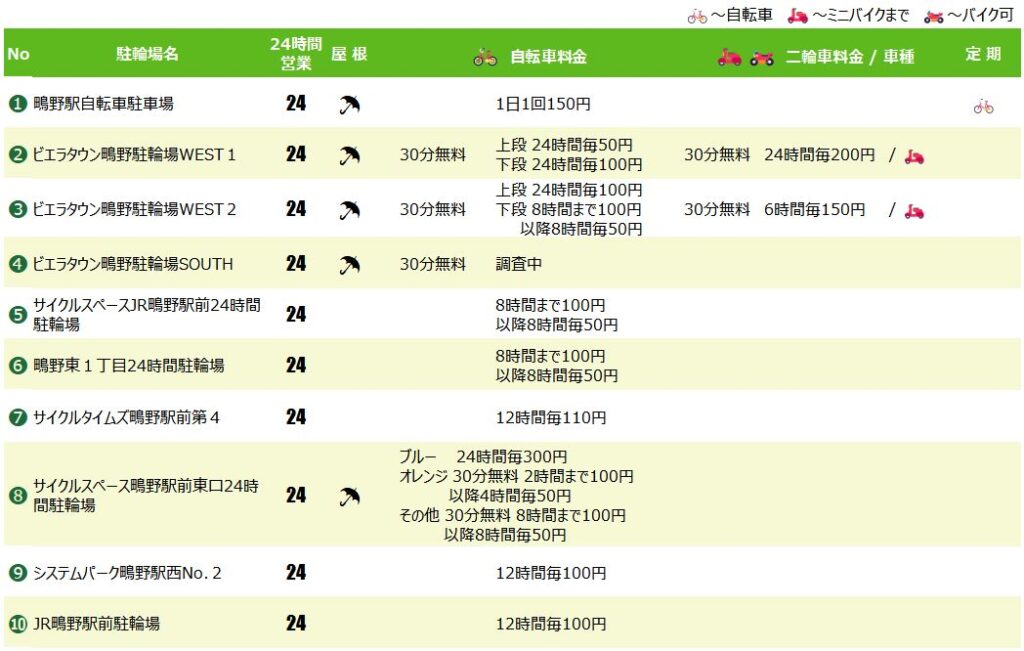Viewport: 1024px width, 651px height.
Task: Click the green number 10 circle badge
Action: [x=18, y=624]
